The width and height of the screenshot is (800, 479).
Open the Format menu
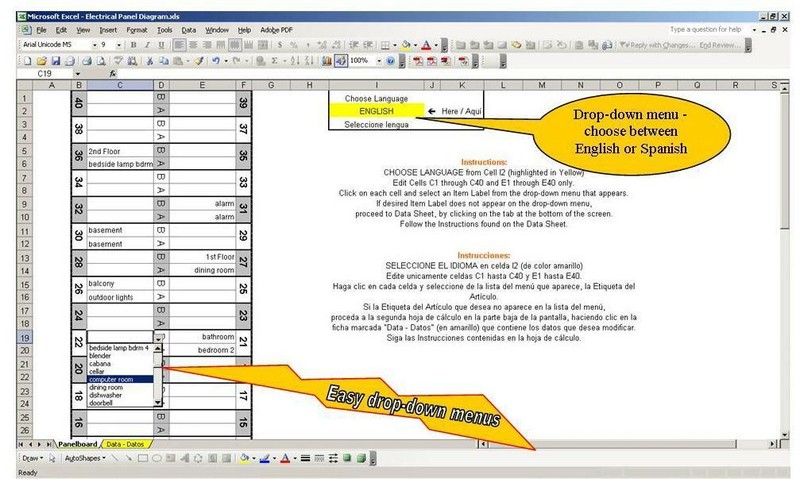tap(137, 30)
